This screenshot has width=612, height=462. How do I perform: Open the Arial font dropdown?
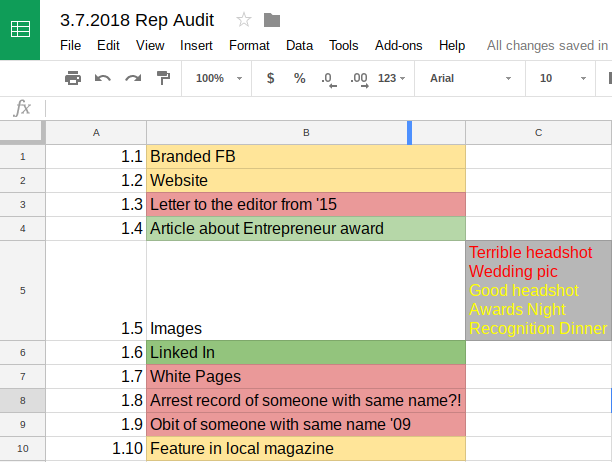(x=470, y=78)
